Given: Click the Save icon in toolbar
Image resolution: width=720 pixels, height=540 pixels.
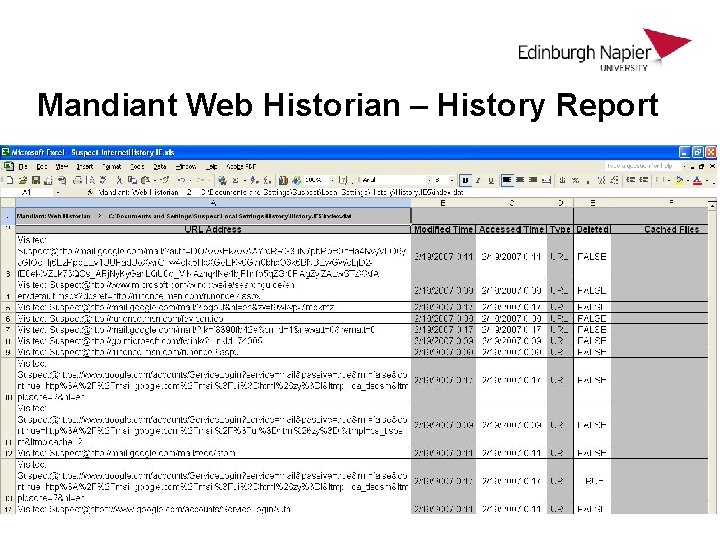Looking at the screenshot, I should tap(36, 180).
